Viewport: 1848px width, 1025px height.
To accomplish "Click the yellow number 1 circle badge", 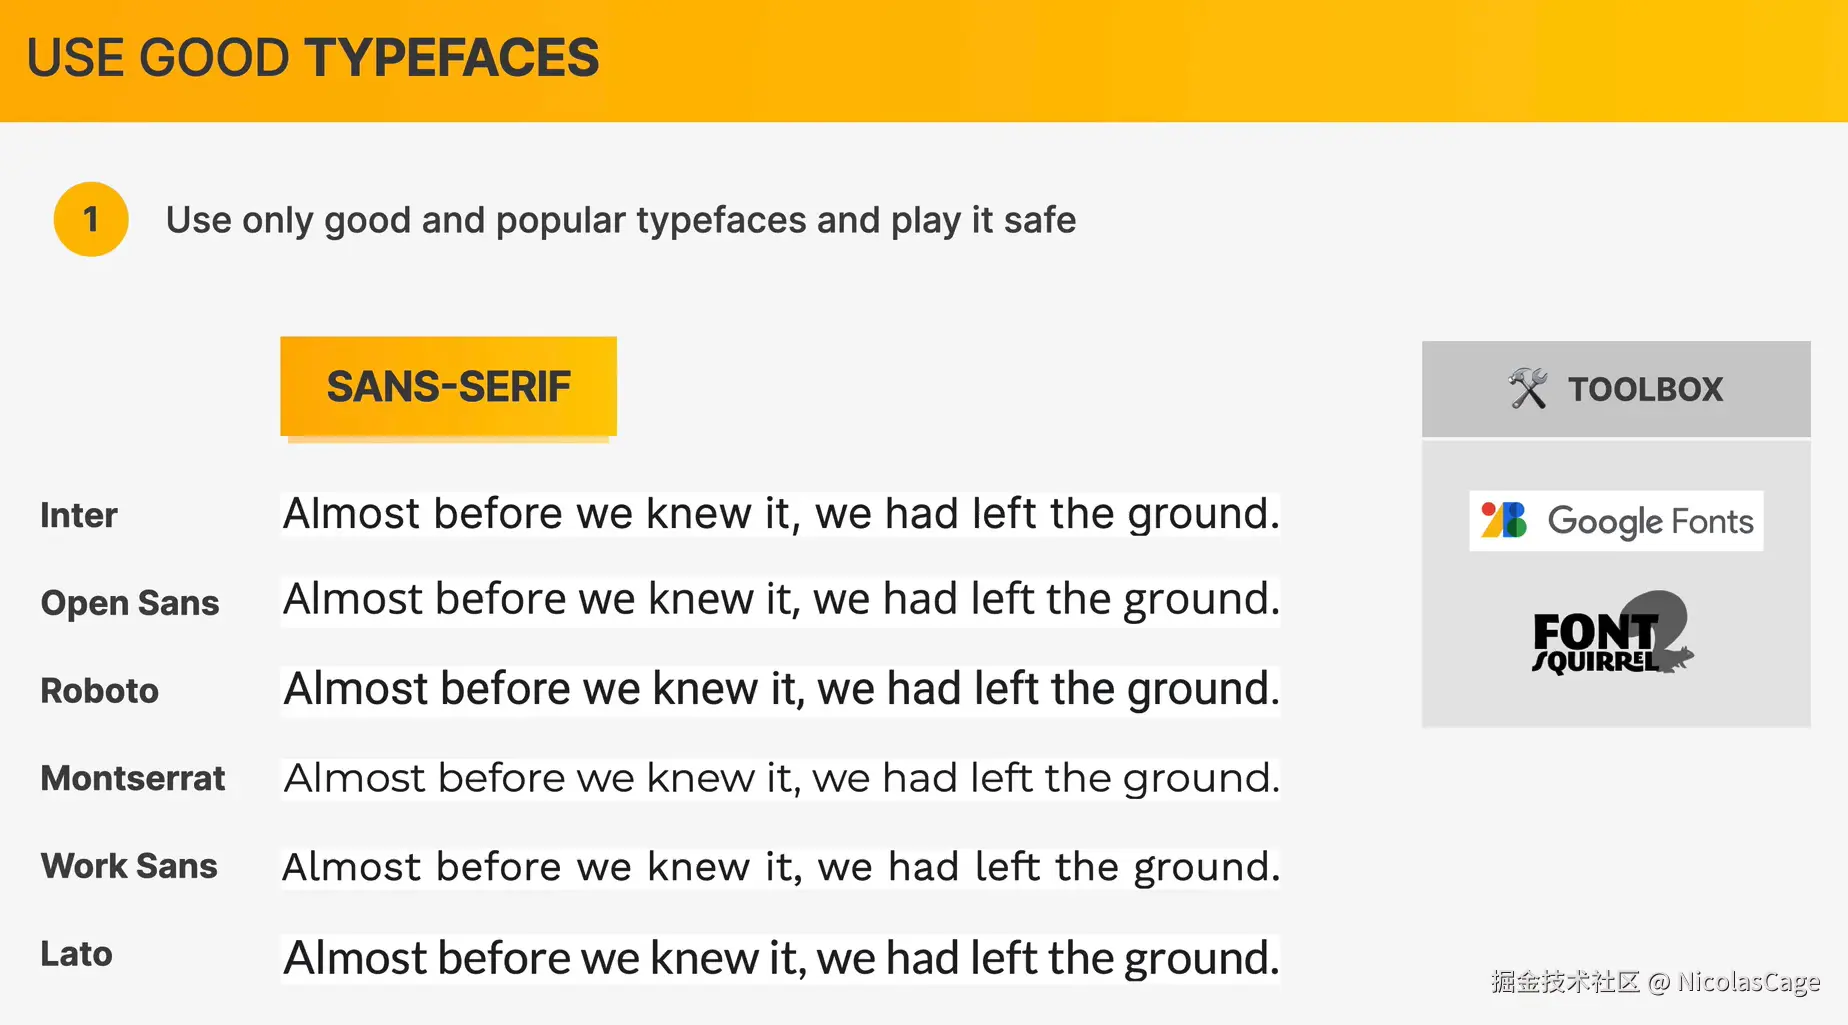I will coord(91,219).
